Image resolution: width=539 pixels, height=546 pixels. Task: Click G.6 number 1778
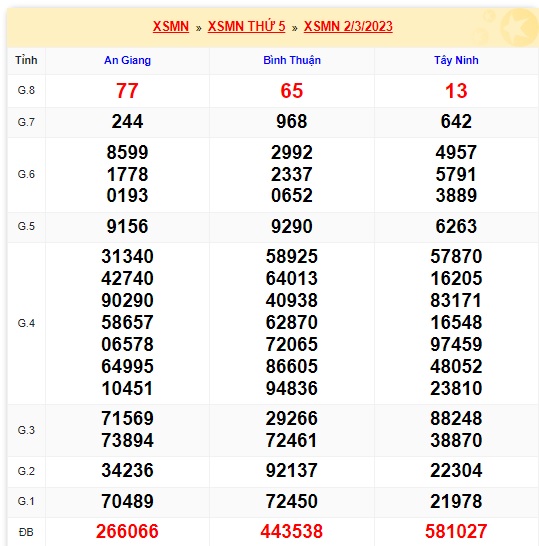click(127, 174)
